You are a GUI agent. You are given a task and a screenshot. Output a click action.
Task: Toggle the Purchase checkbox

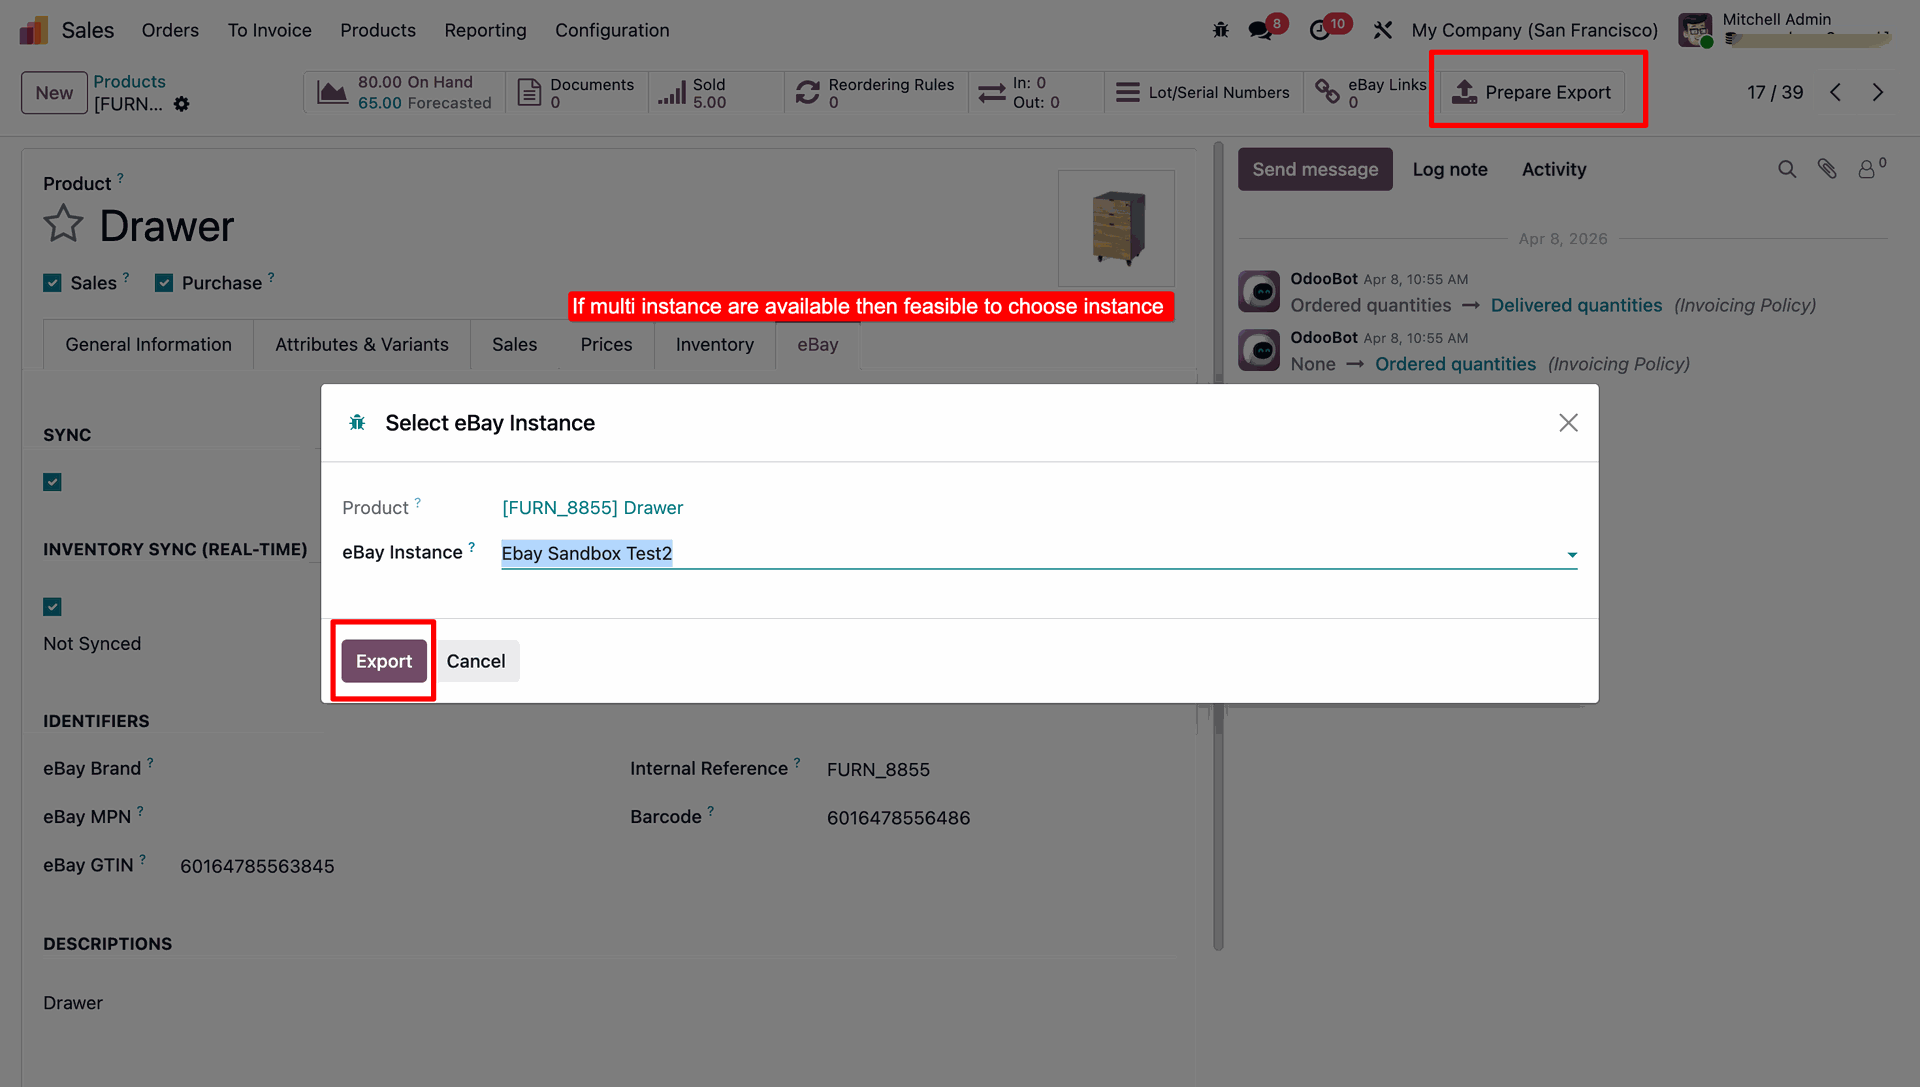164,283
